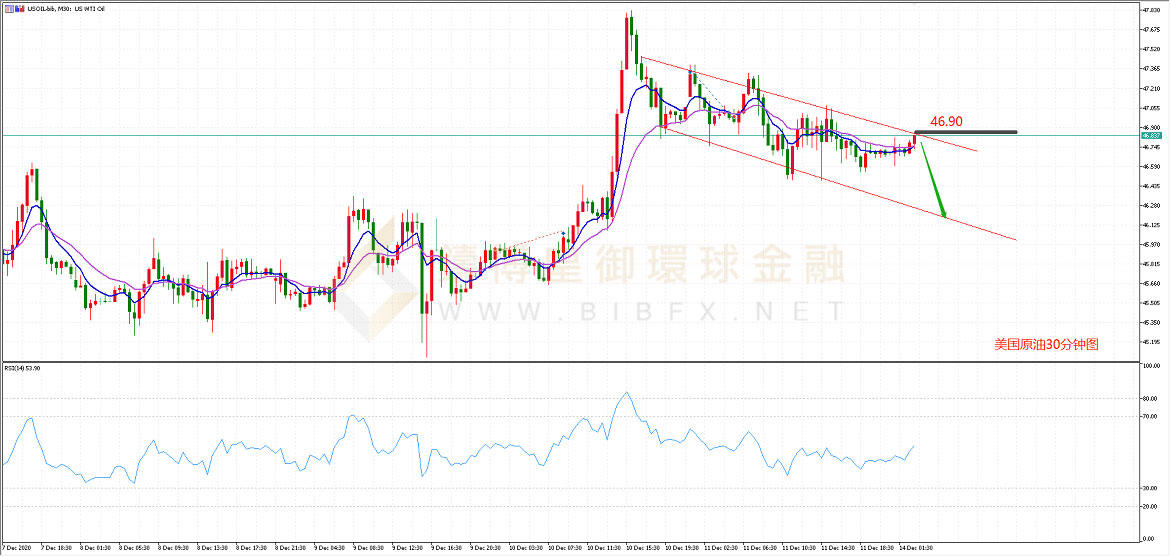The image size is (1170, 556).
Task: Click the 47.830 level on price scale
Action: click(1149, 11)
